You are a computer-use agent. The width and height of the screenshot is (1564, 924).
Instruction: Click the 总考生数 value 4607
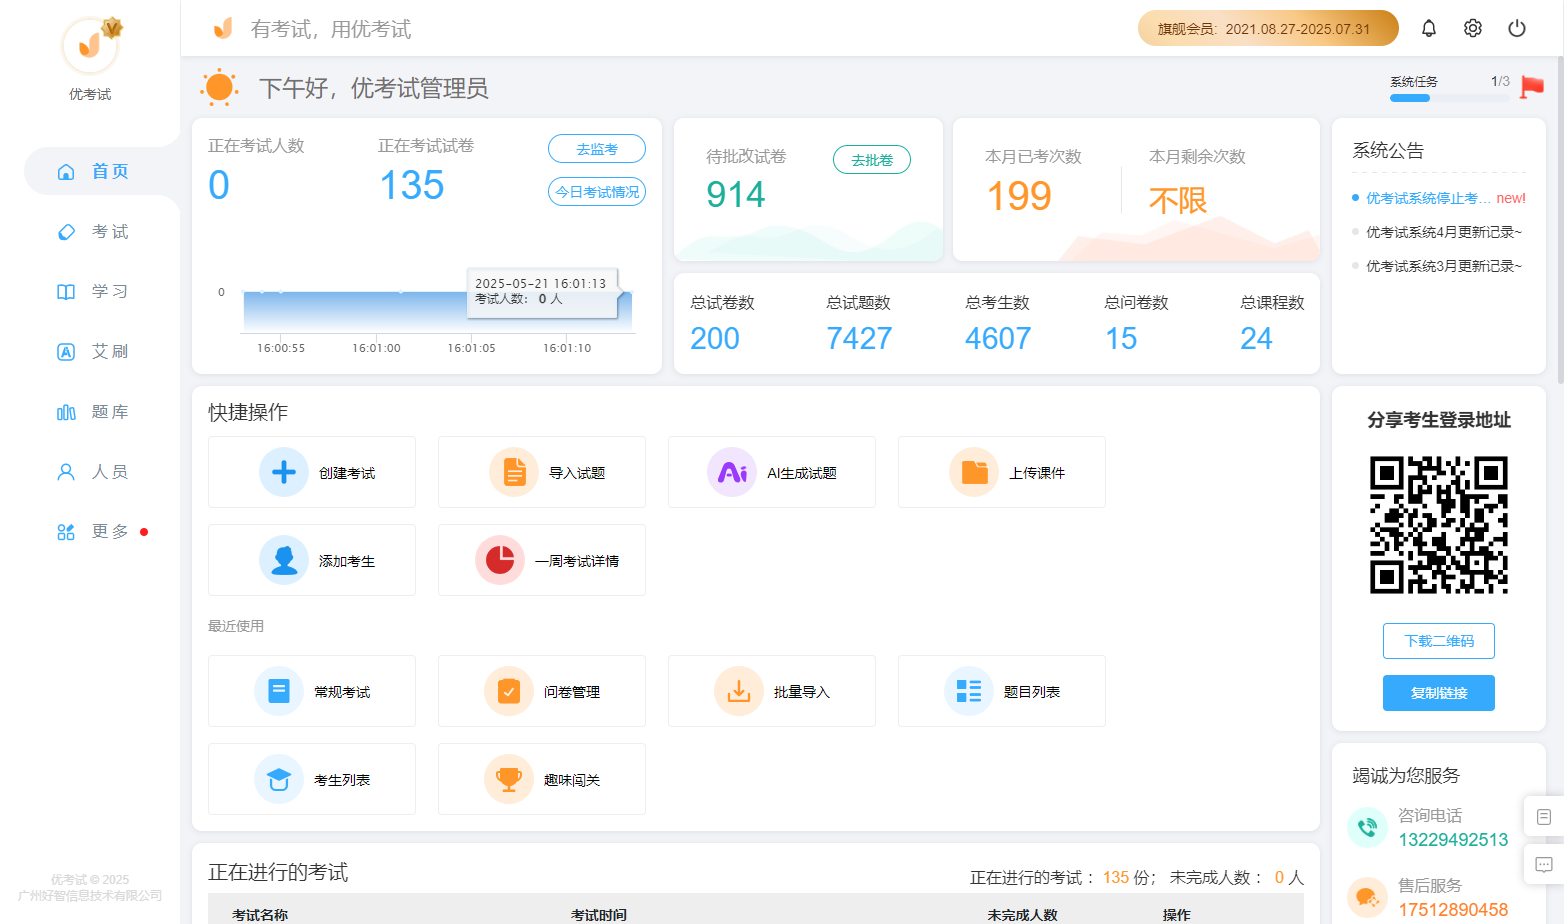point(998,339)
